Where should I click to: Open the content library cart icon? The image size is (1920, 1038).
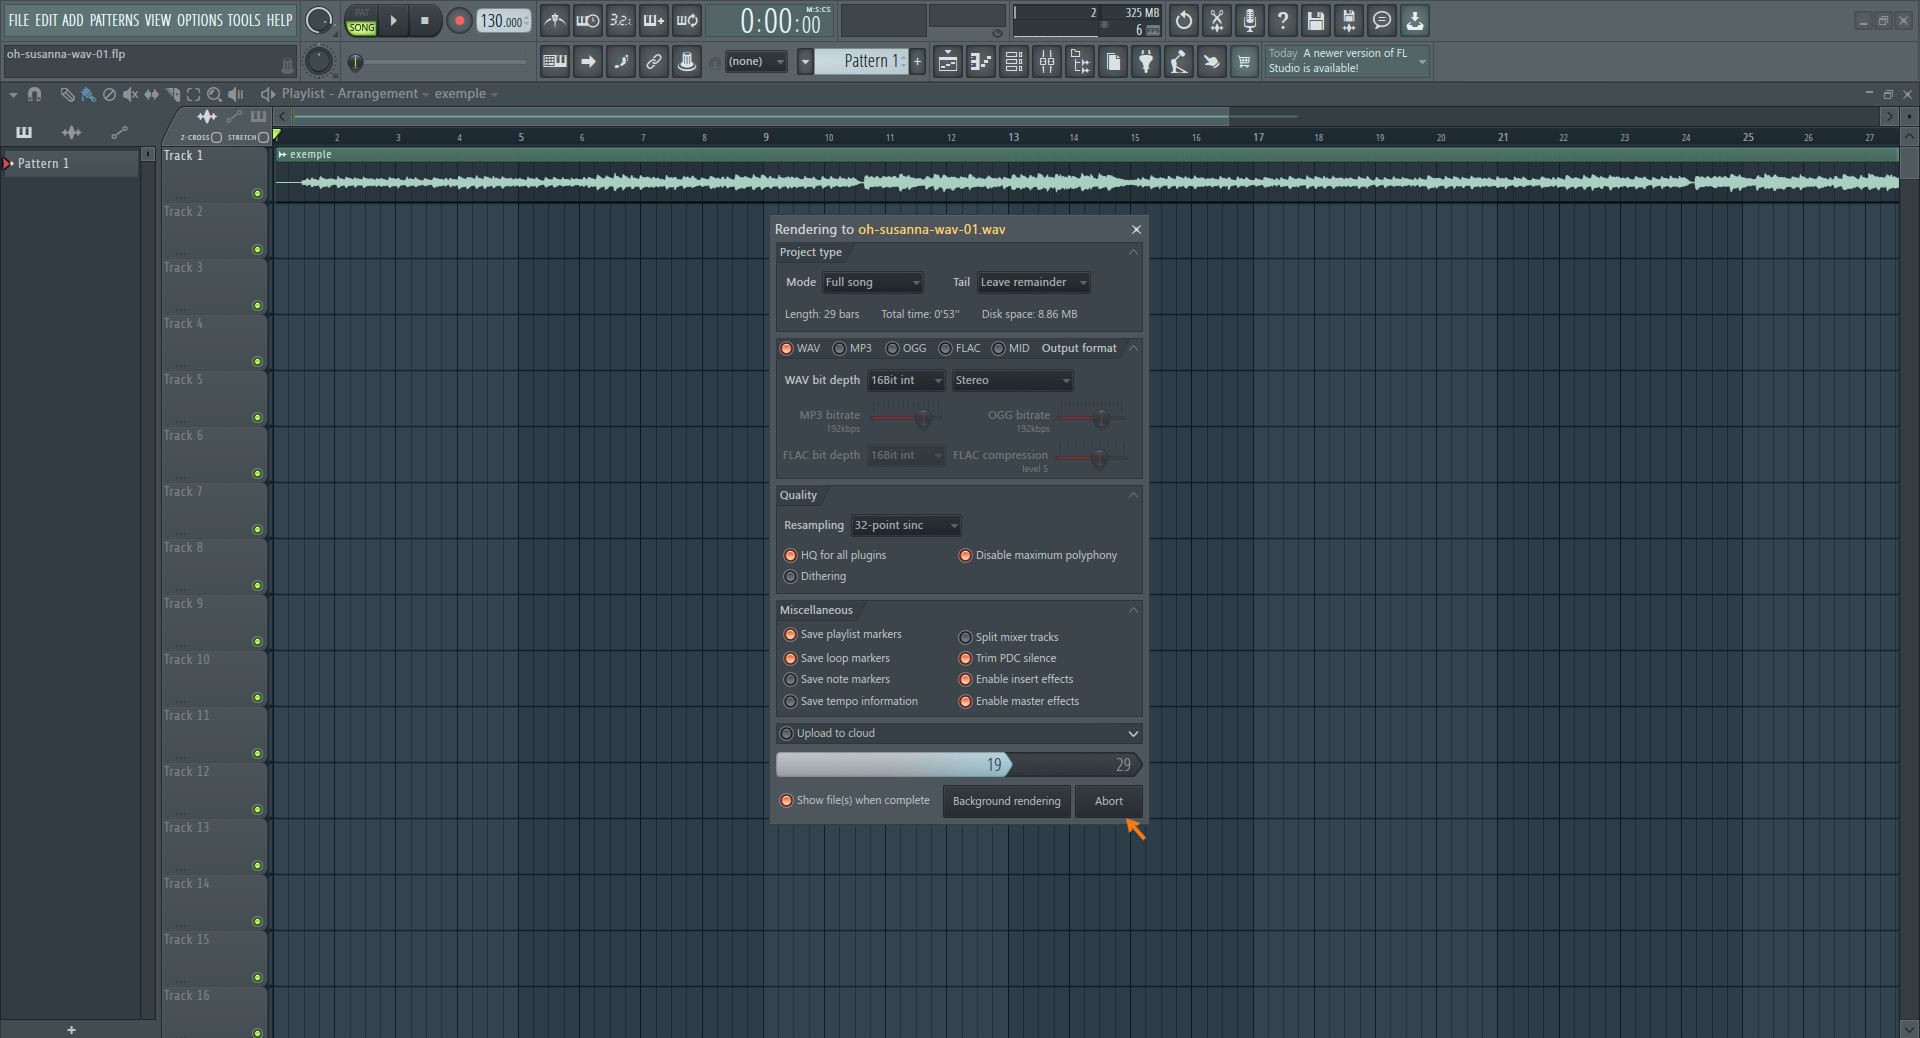pos(1244,62)
